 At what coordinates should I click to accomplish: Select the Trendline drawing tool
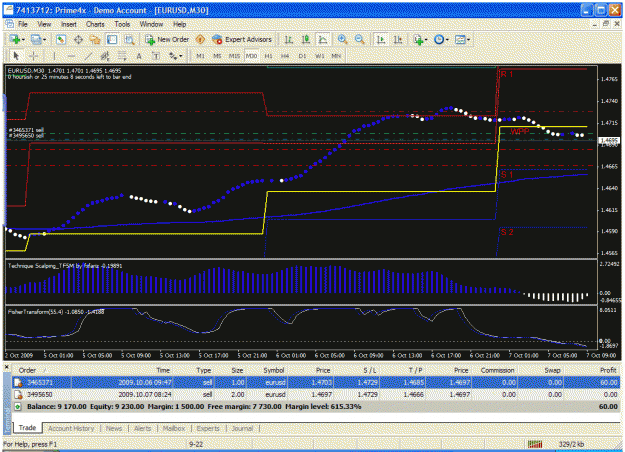(x=88, y=56)
